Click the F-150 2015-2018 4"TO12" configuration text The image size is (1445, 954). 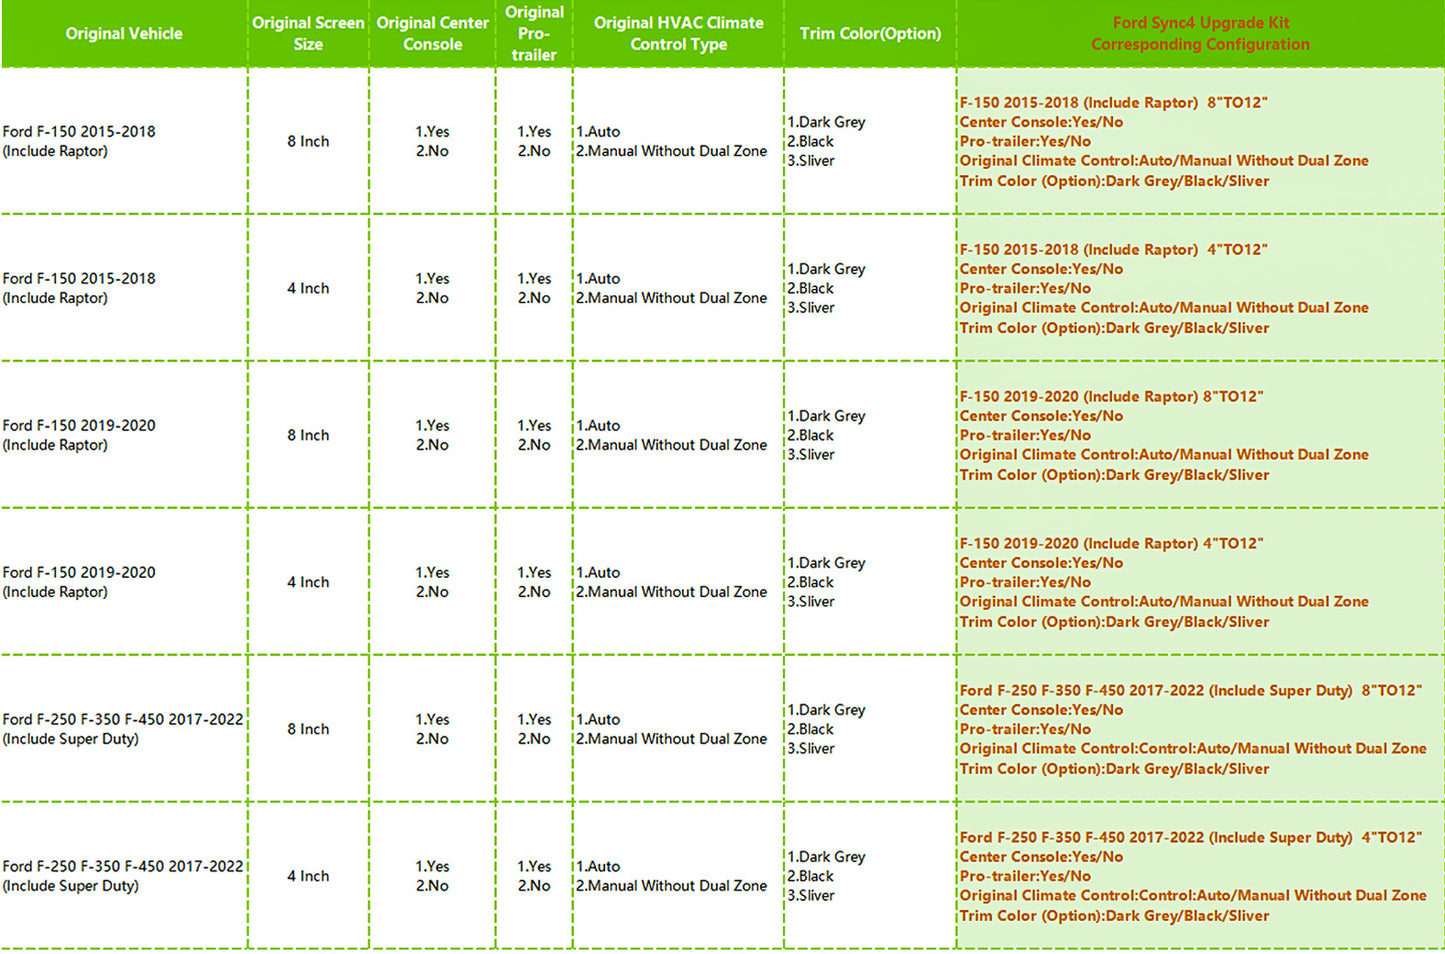click(x=1113, y=249)
